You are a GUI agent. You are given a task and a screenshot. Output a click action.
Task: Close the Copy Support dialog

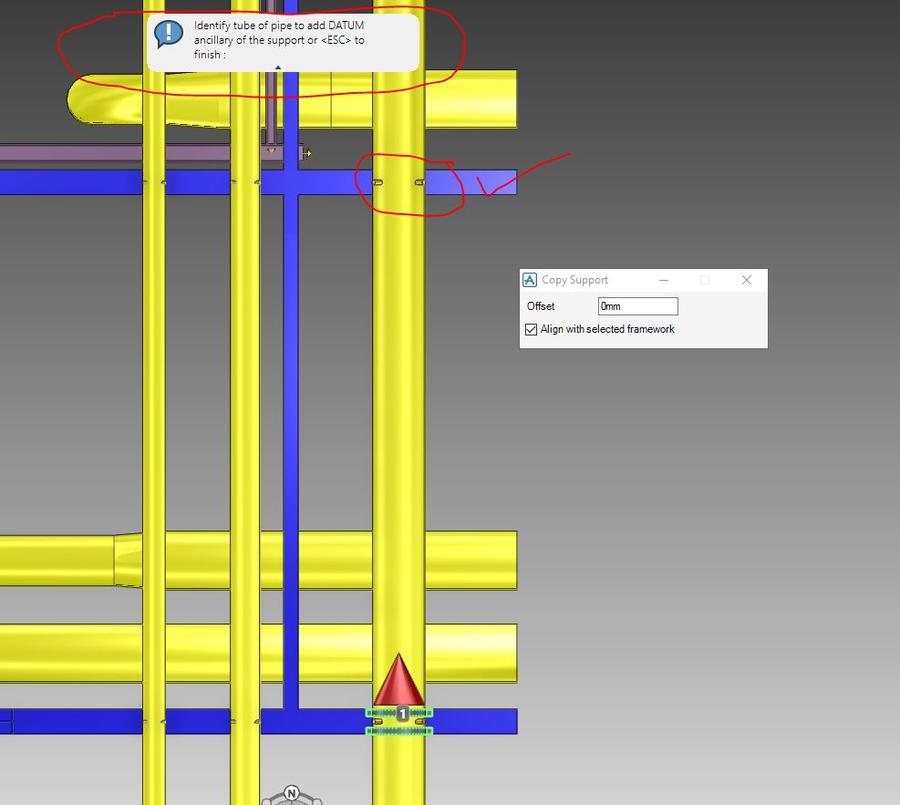(746, 280)
